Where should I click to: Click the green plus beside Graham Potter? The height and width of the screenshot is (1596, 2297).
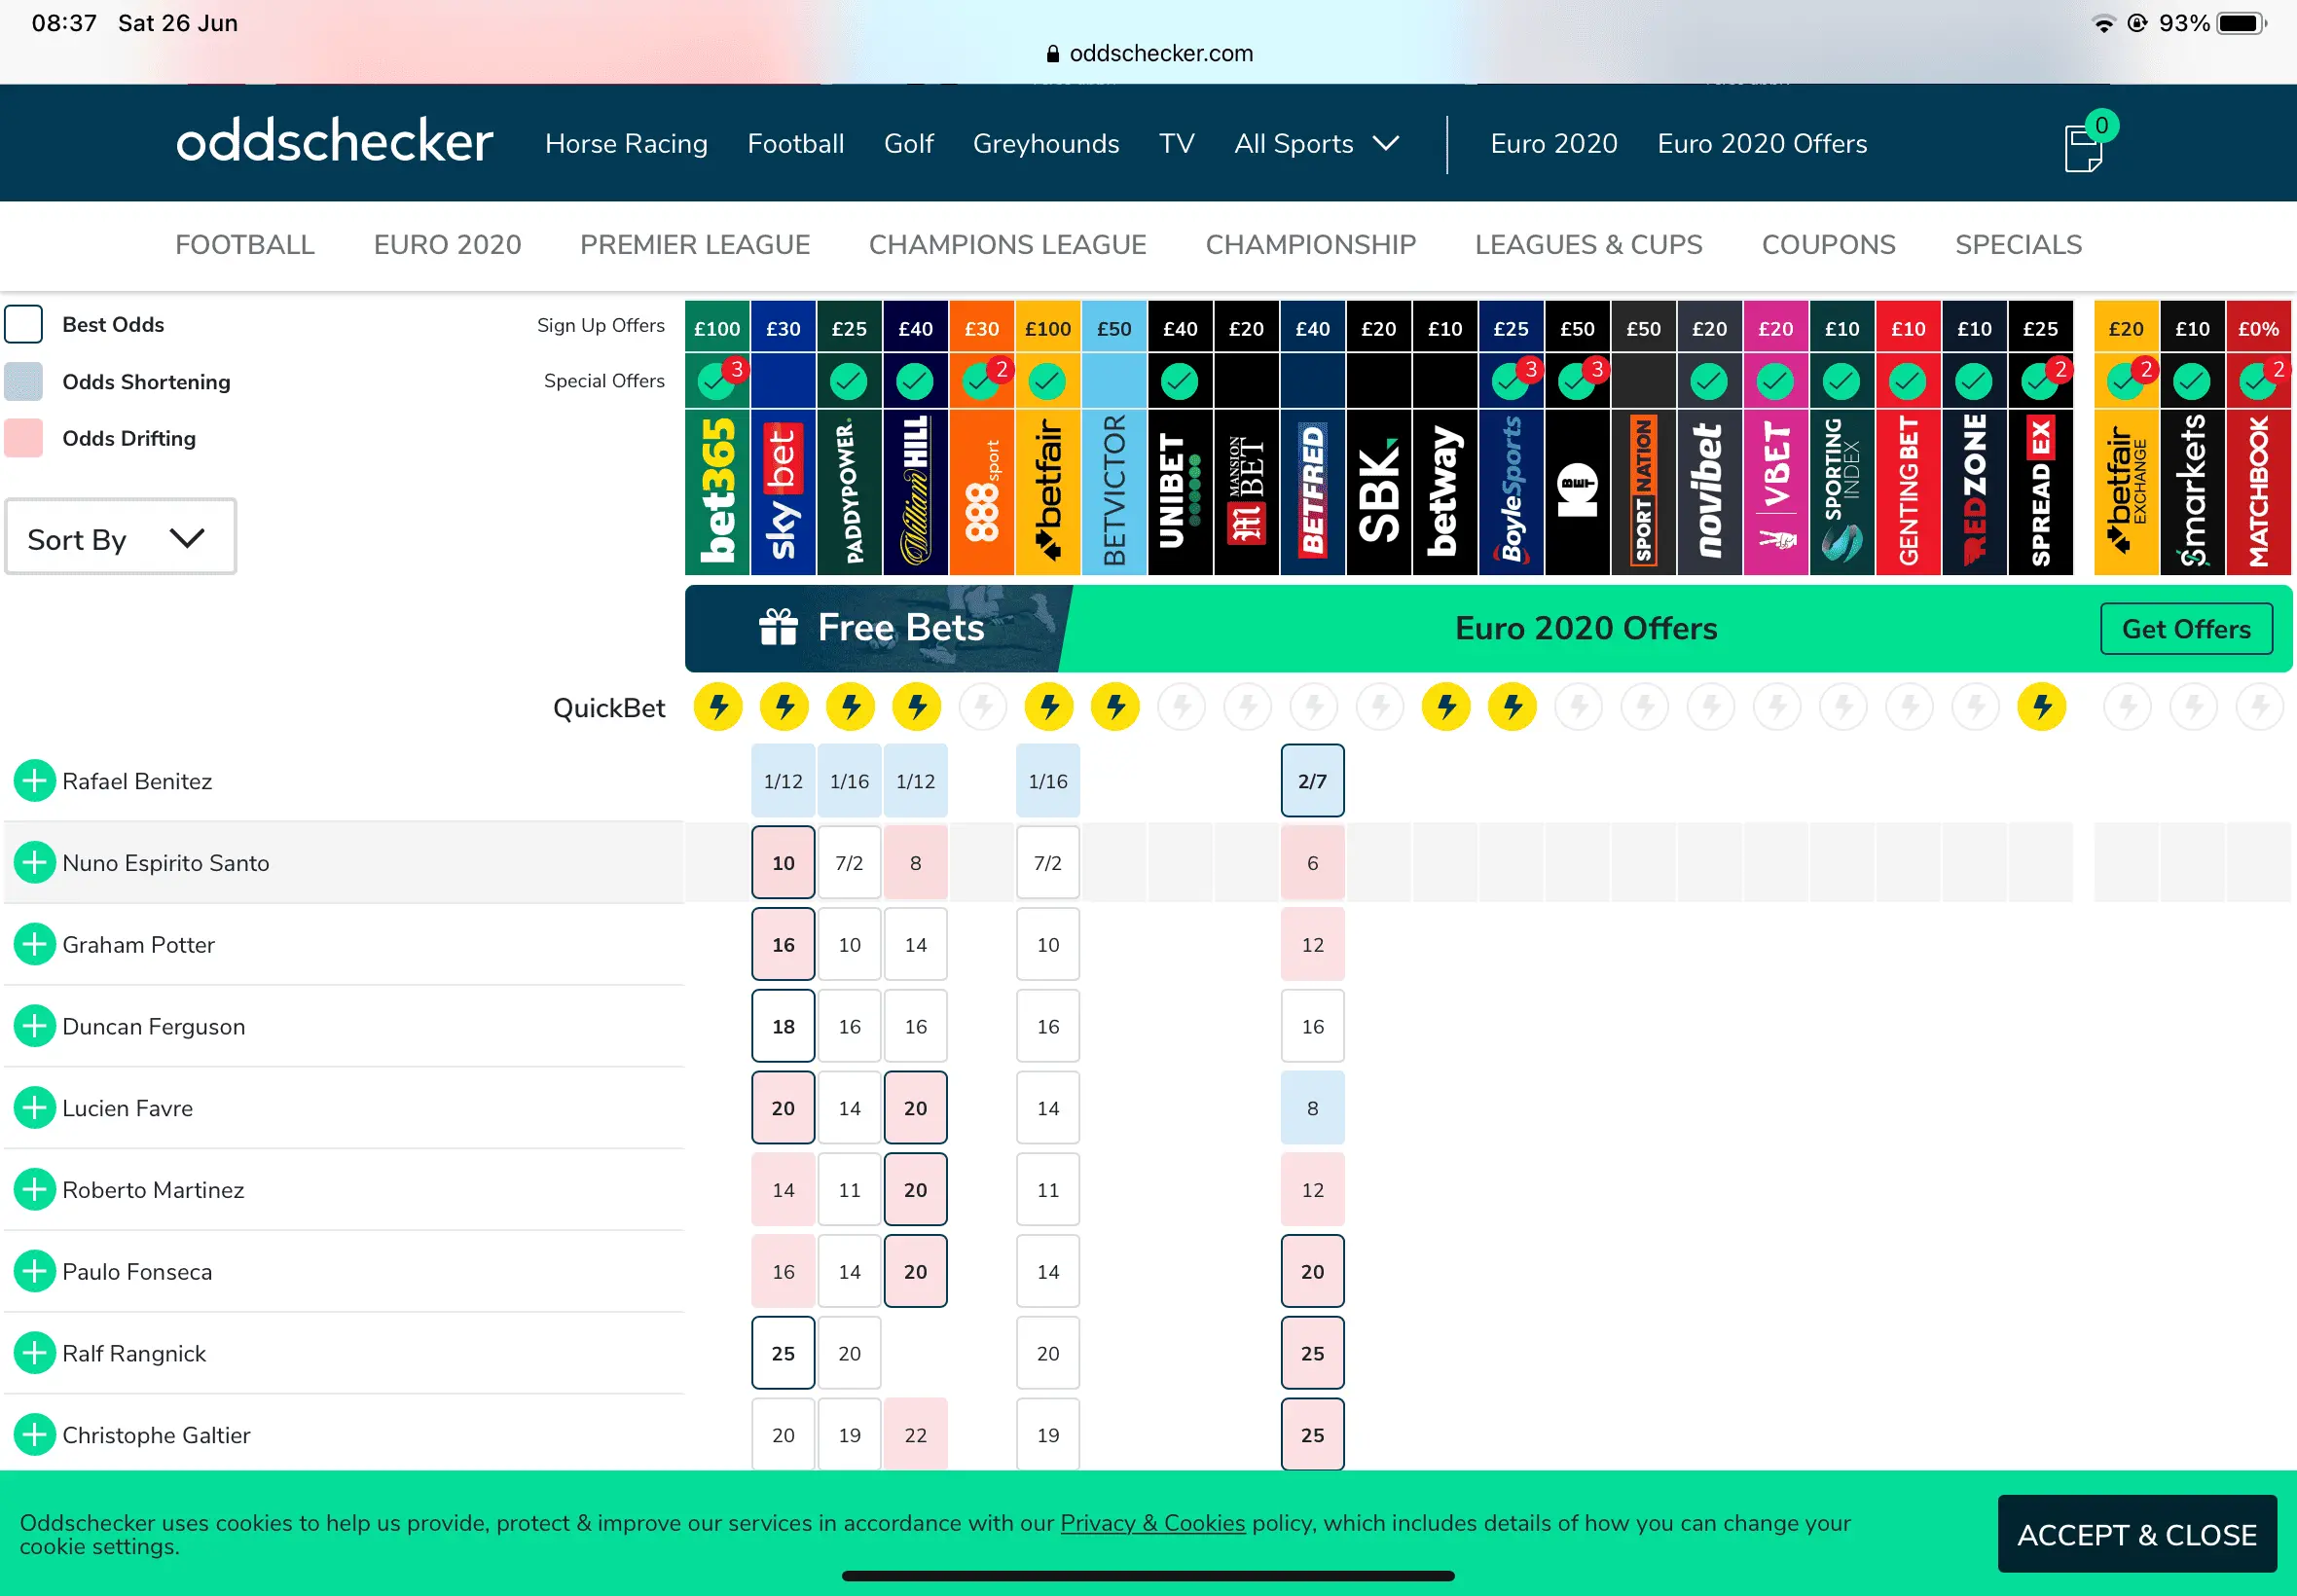coord(35,944)
